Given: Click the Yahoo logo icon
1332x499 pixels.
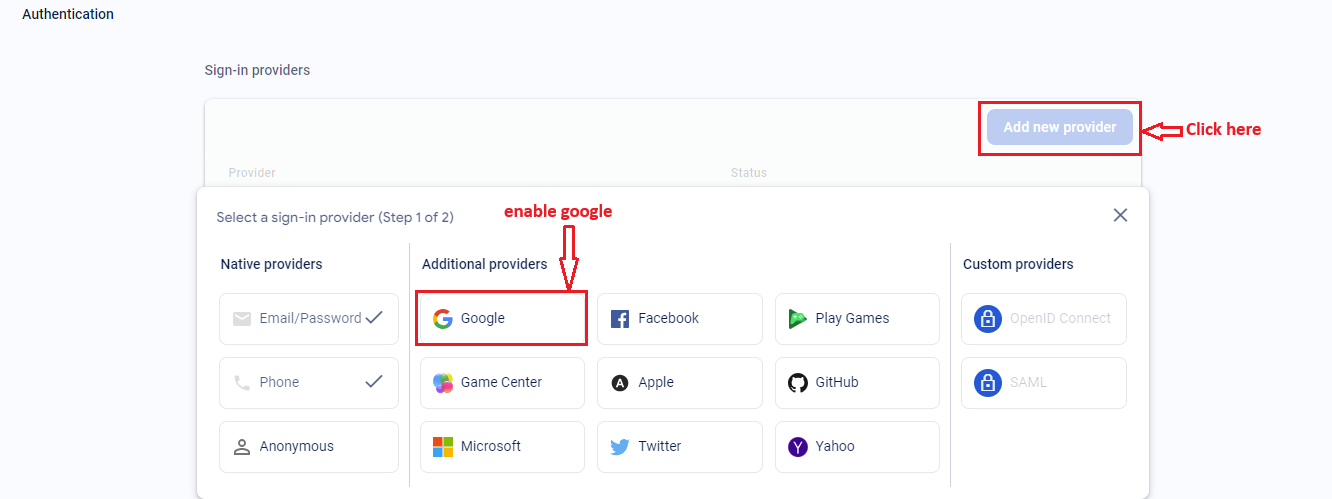Looking at the screenshot, I should (x=797, y=447).
